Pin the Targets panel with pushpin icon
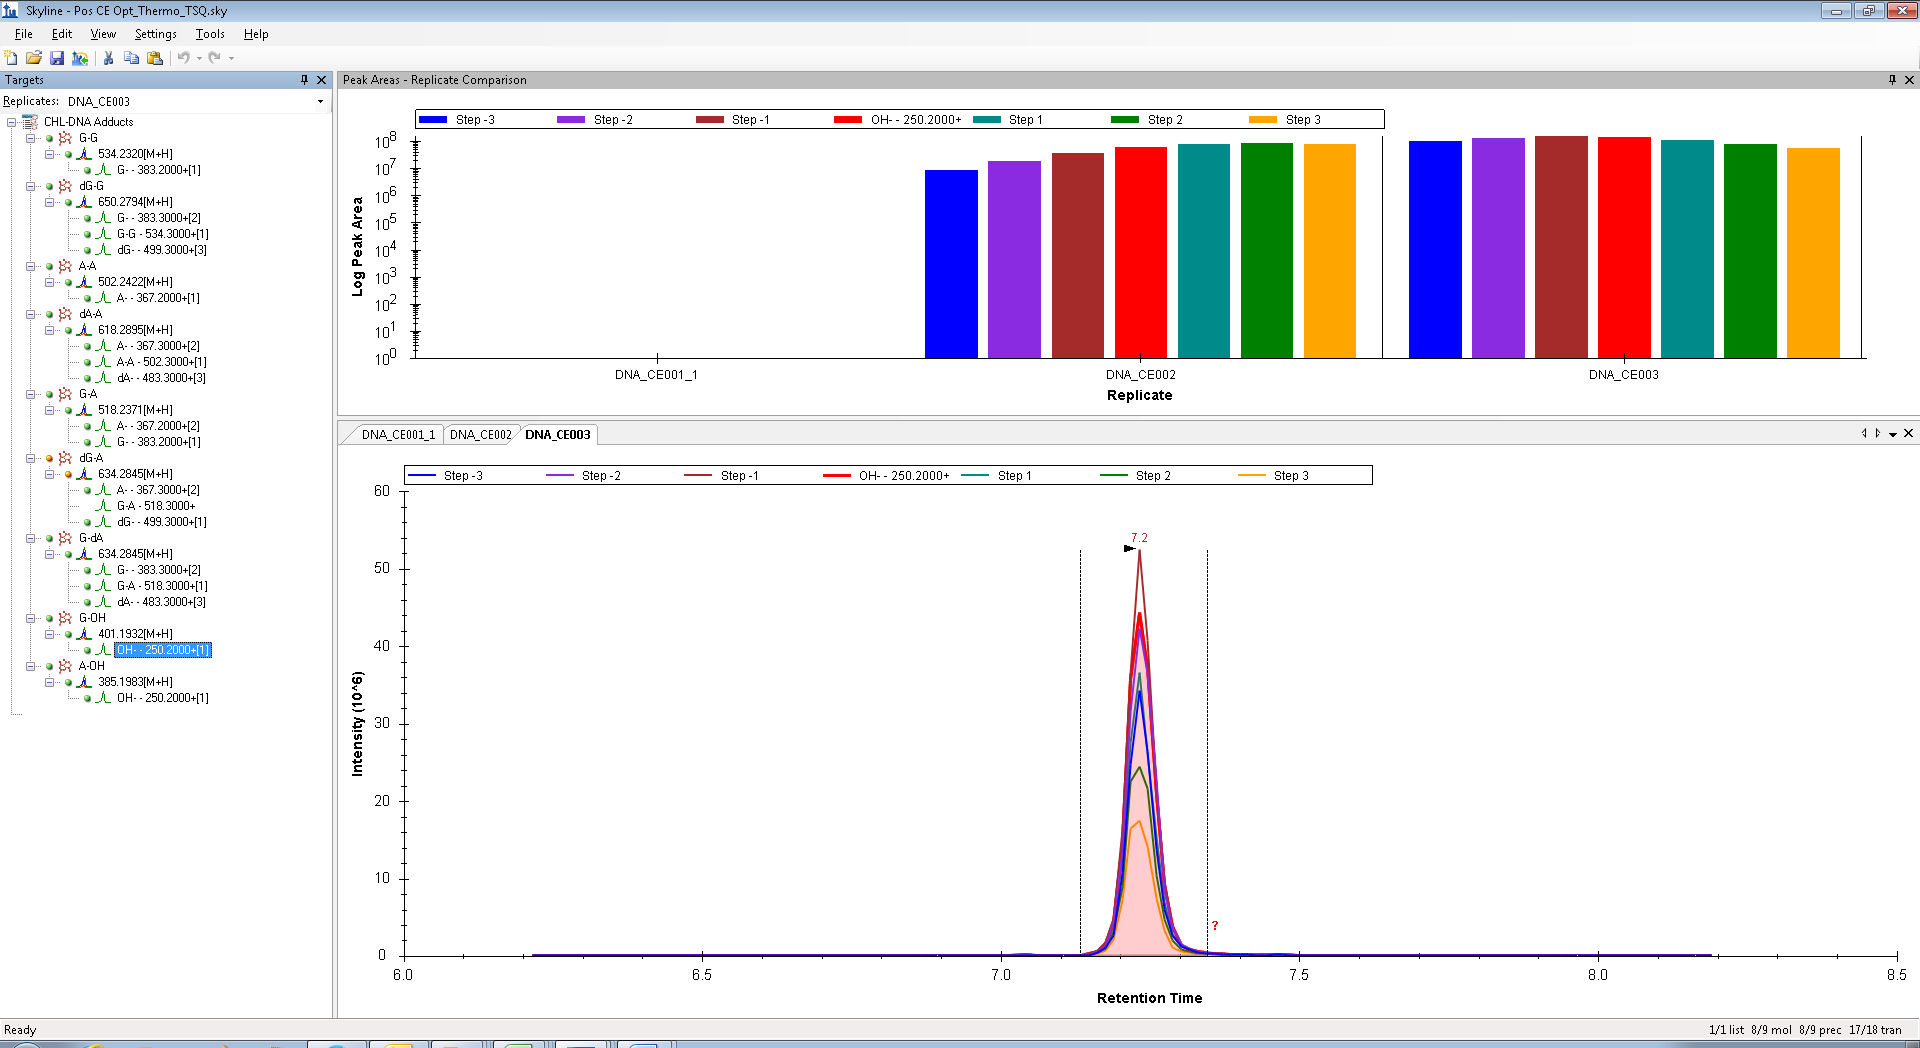The image size is (1920, 1048). tap(304, 80)
